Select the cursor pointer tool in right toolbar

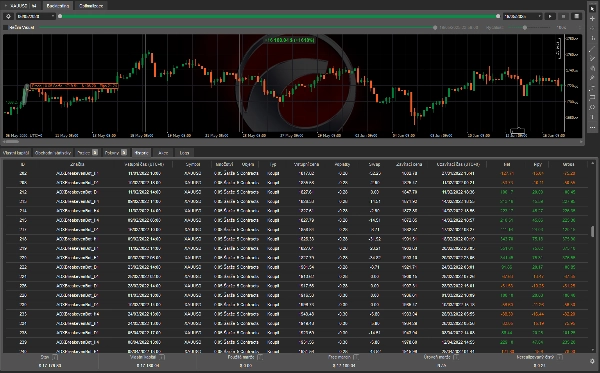click(592, 9)
